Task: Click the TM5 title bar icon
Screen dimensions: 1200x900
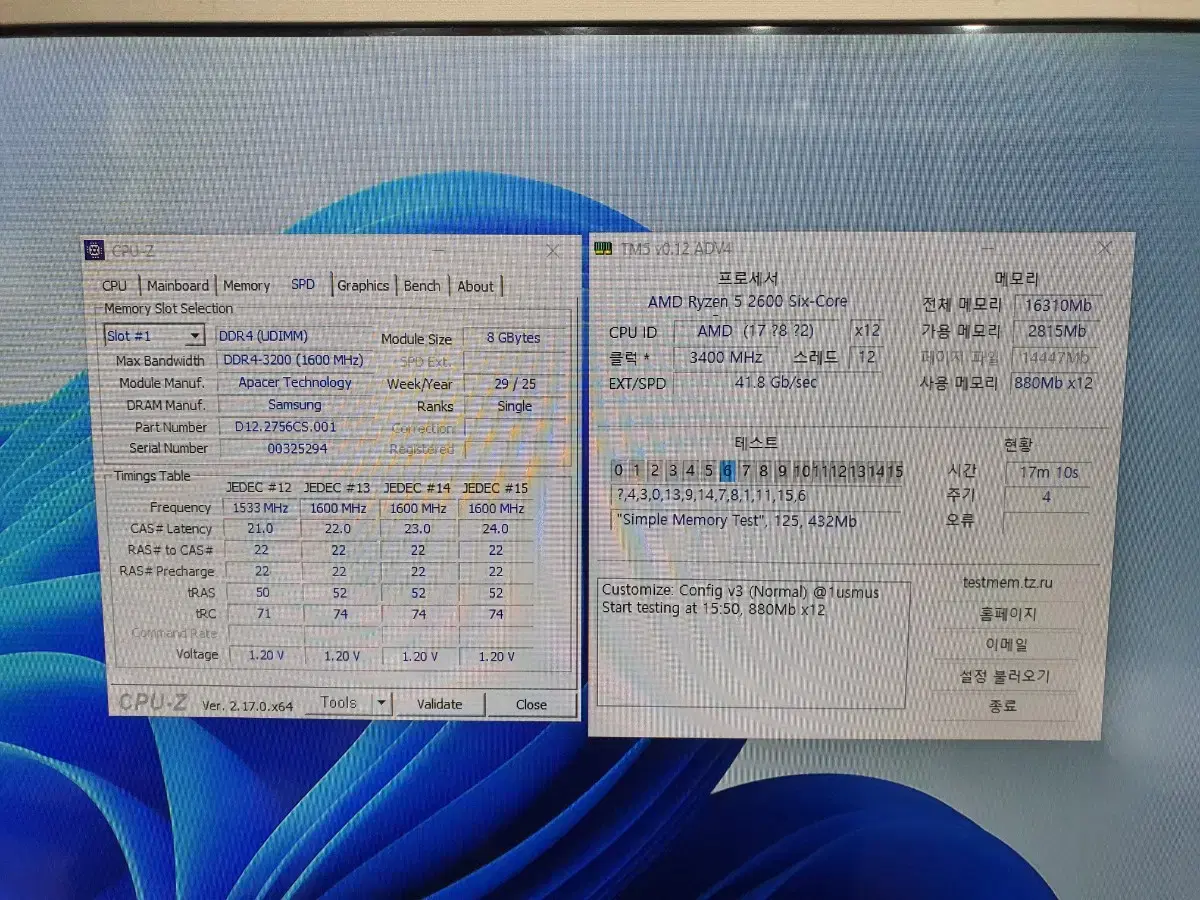Action: [604, 248]
